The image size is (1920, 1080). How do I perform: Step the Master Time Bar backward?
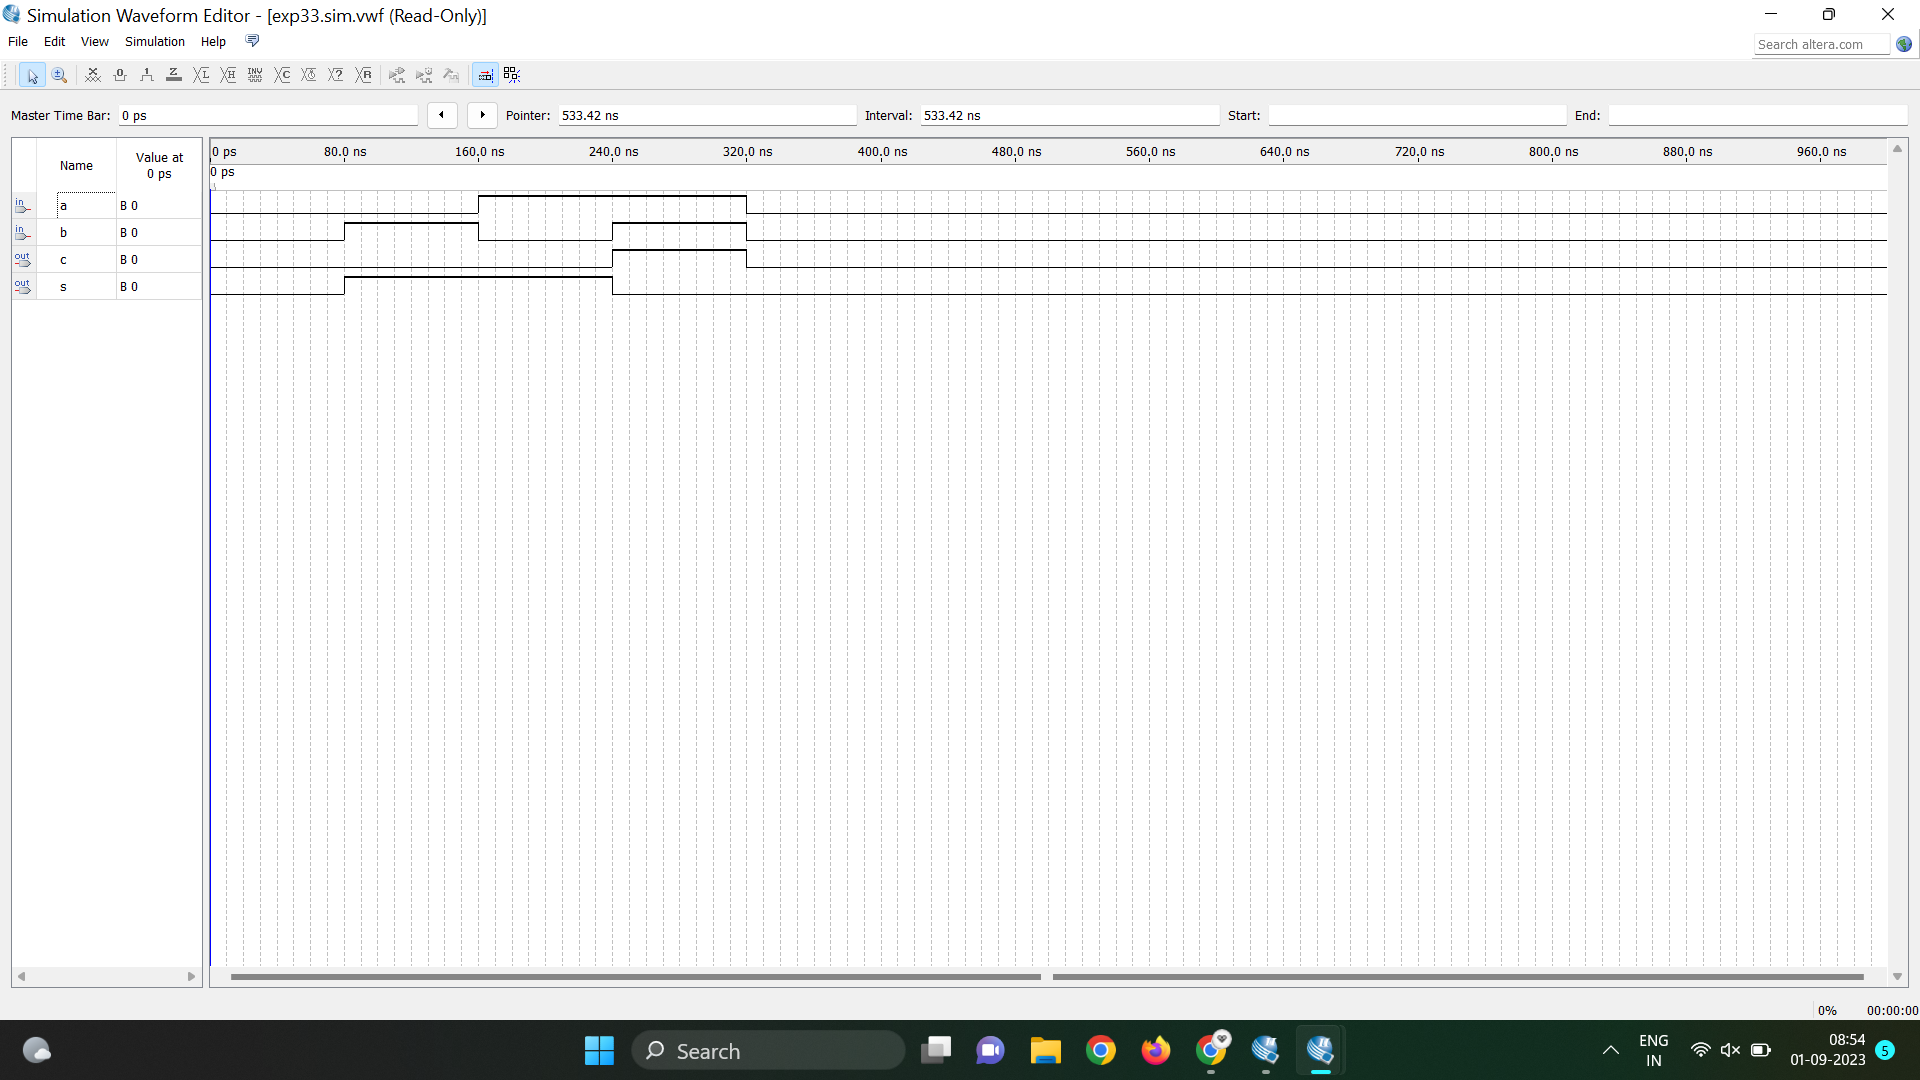coord(442,115)
